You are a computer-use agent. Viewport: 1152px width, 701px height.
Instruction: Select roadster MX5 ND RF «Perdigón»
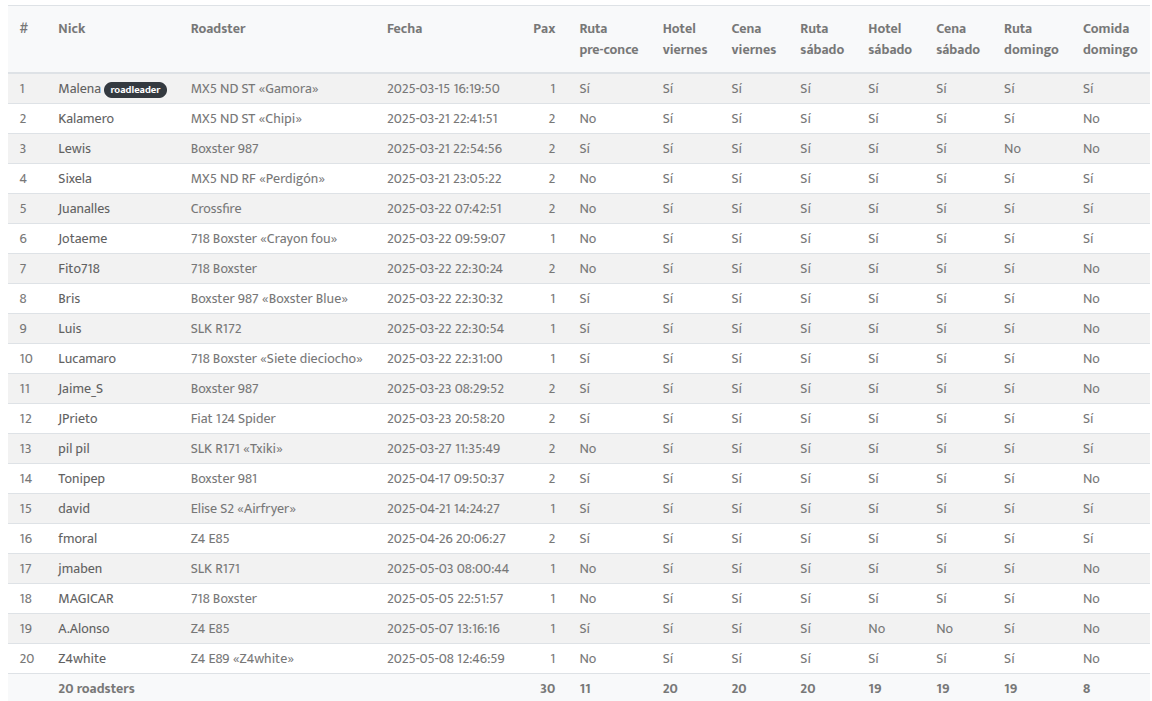tap(258, 179)
